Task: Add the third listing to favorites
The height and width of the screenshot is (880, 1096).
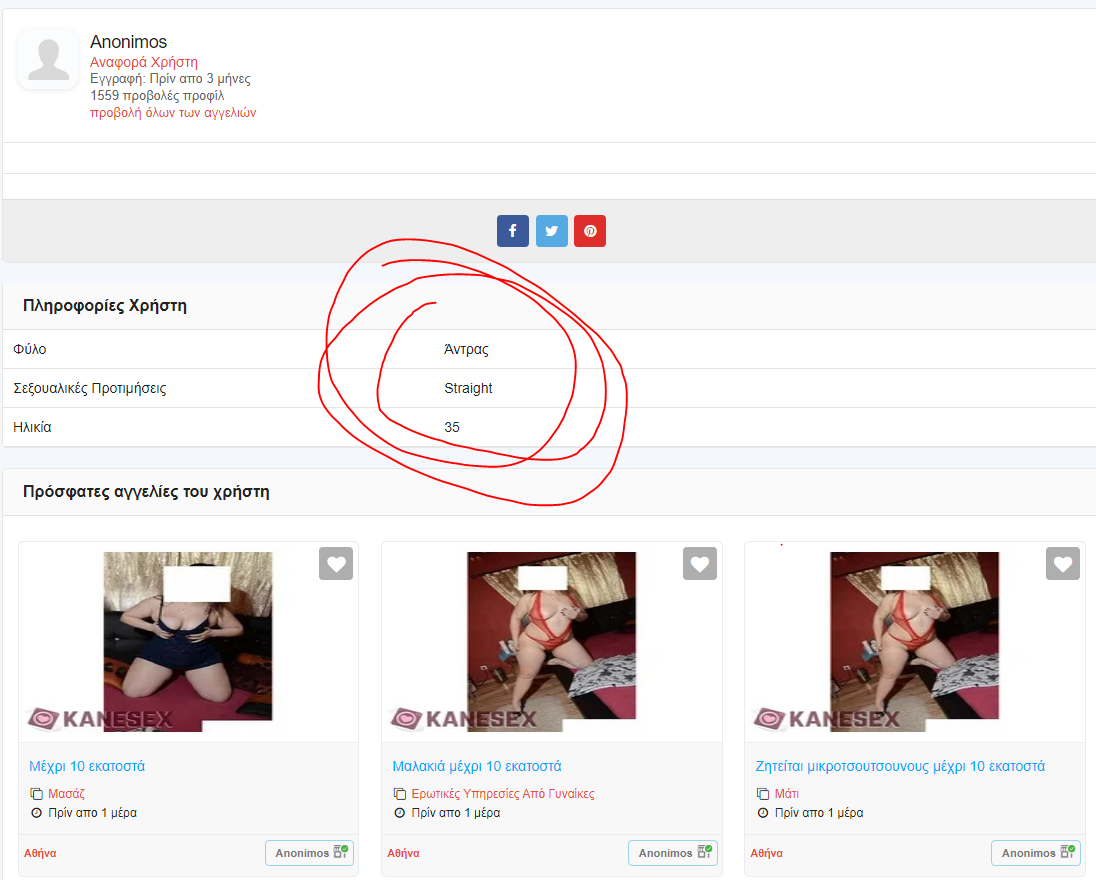Action: point(1062,564)
